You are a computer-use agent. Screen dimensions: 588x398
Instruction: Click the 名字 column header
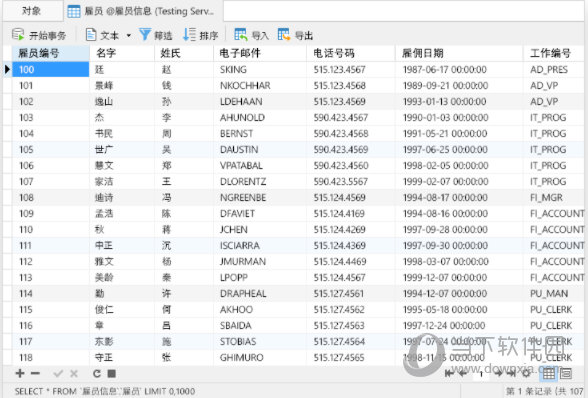click(122, 53)
